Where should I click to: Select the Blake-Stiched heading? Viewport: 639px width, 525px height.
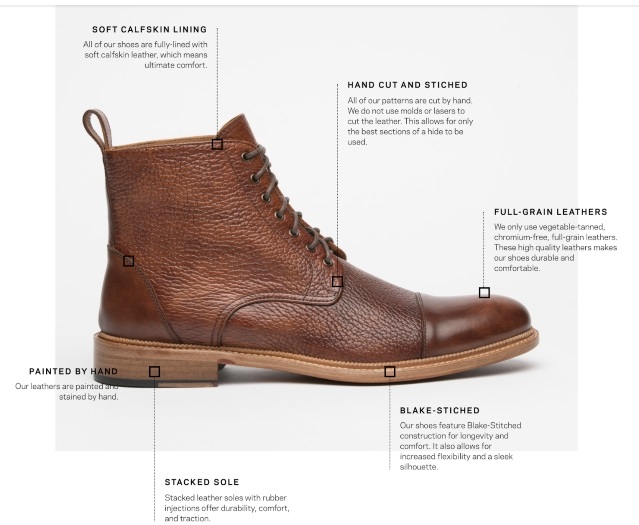pyautogui.click(x=440, y=410)
